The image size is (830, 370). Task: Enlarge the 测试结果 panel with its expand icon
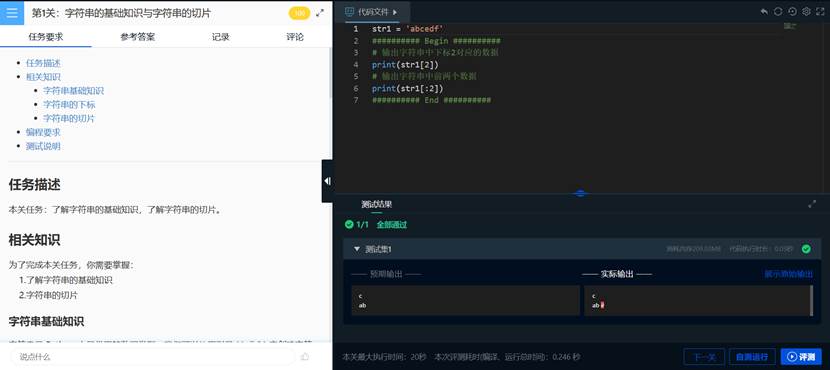click(812, 204)
